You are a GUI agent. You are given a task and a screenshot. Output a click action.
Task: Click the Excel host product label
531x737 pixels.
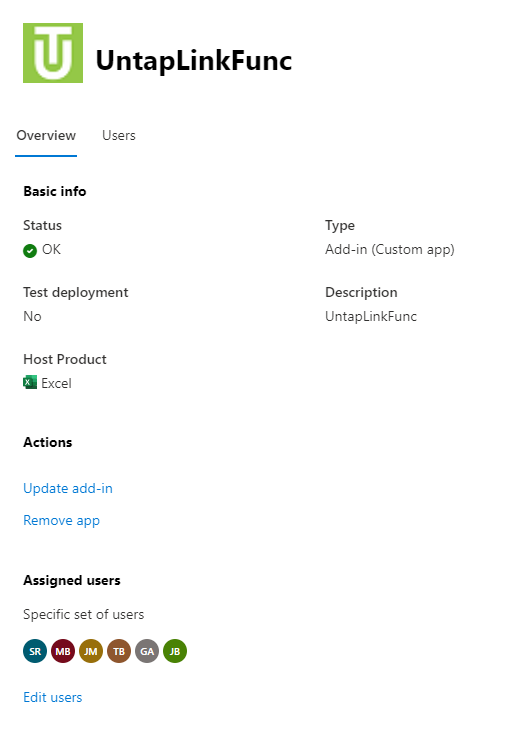pos(56,383)
